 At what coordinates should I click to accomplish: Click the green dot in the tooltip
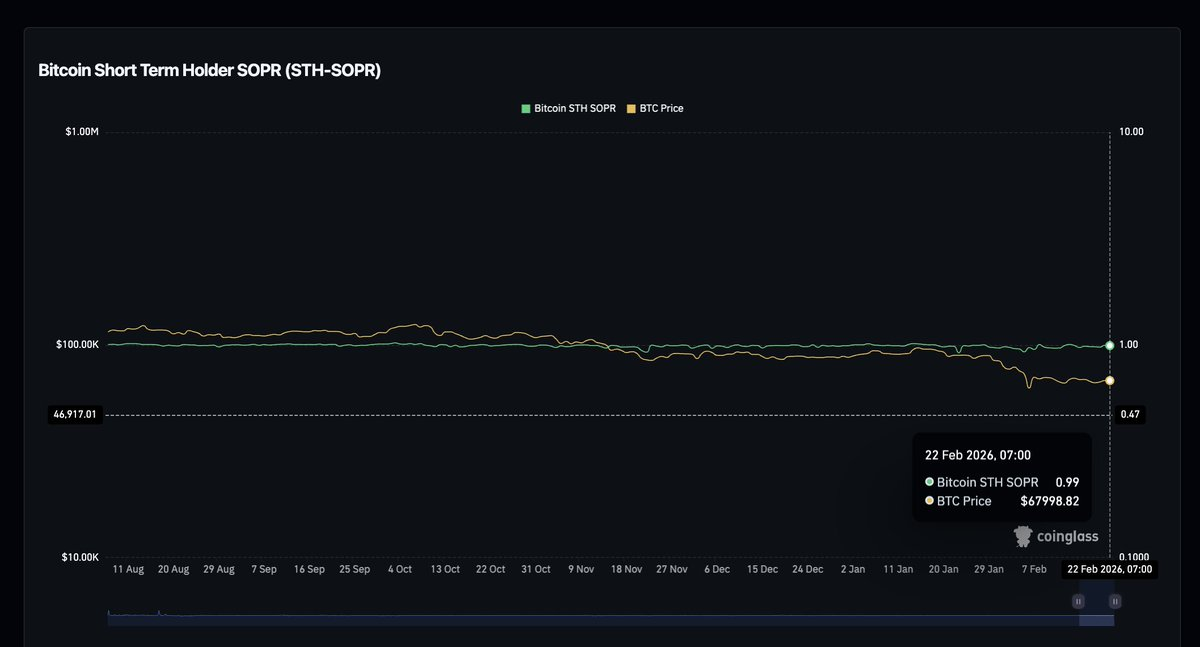pyautogui.click(x=929, y=482)
